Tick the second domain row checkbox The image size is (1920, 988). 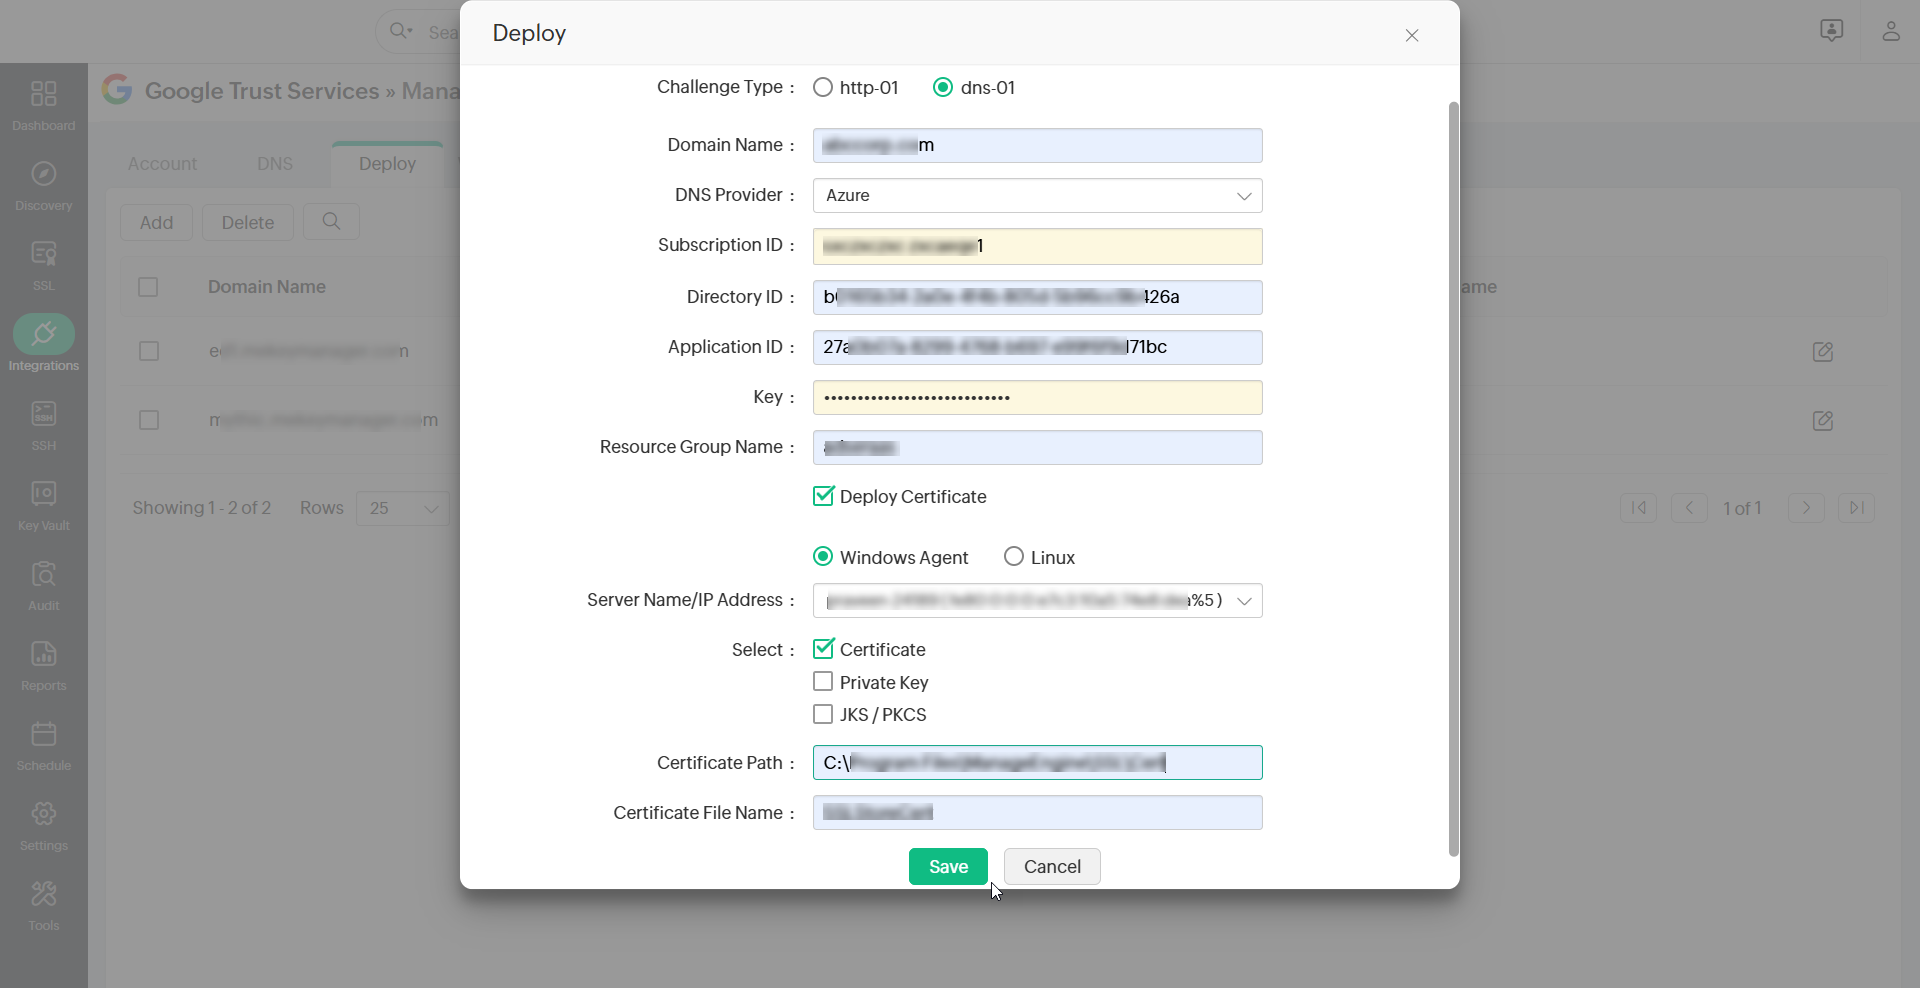tap(149, 420)
